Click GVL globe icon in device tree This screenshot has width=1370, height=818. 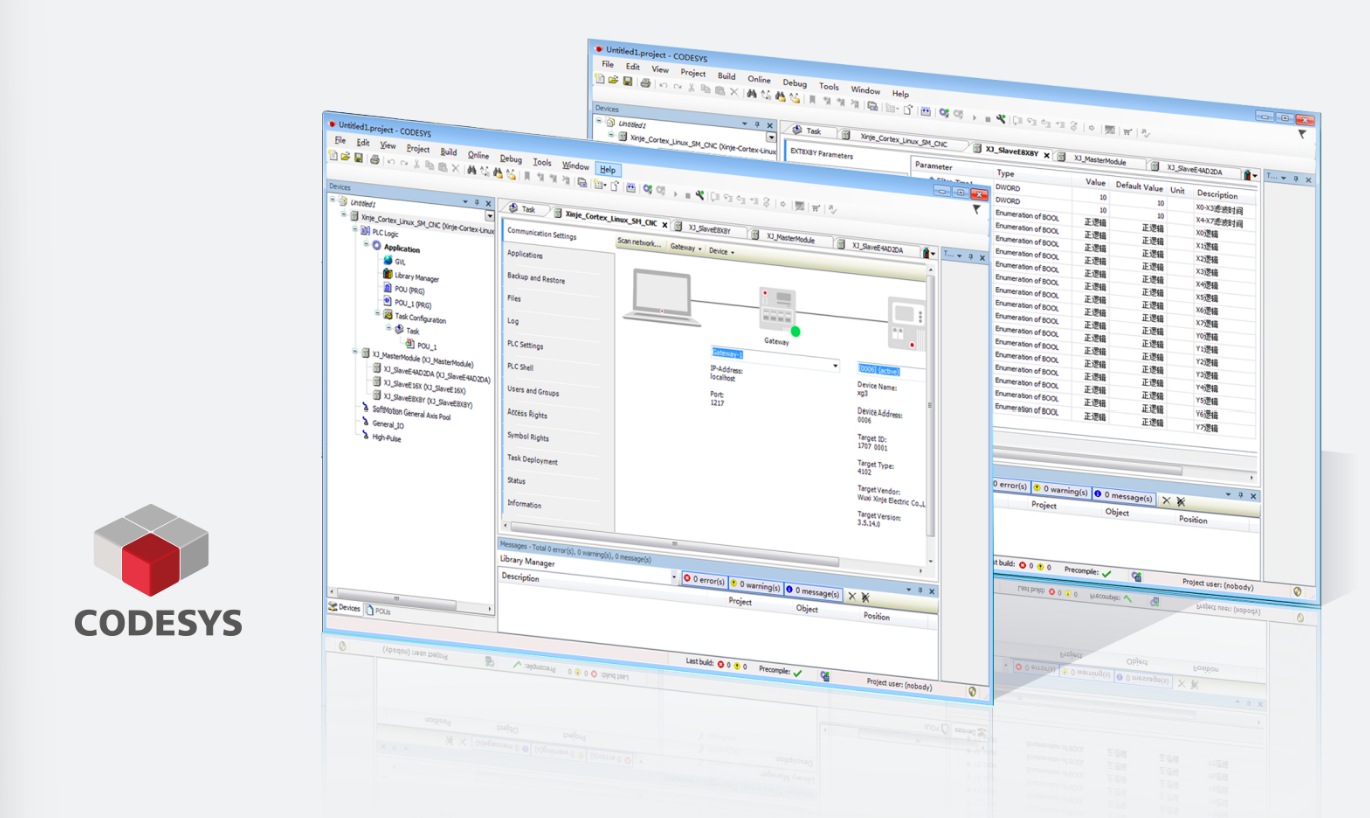point(388,260)
